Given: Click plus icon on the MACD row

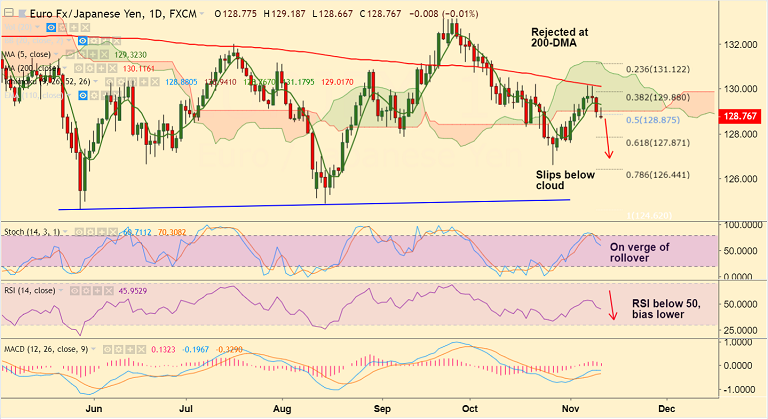Looking at the screenshot, I should tap(130, 349).
